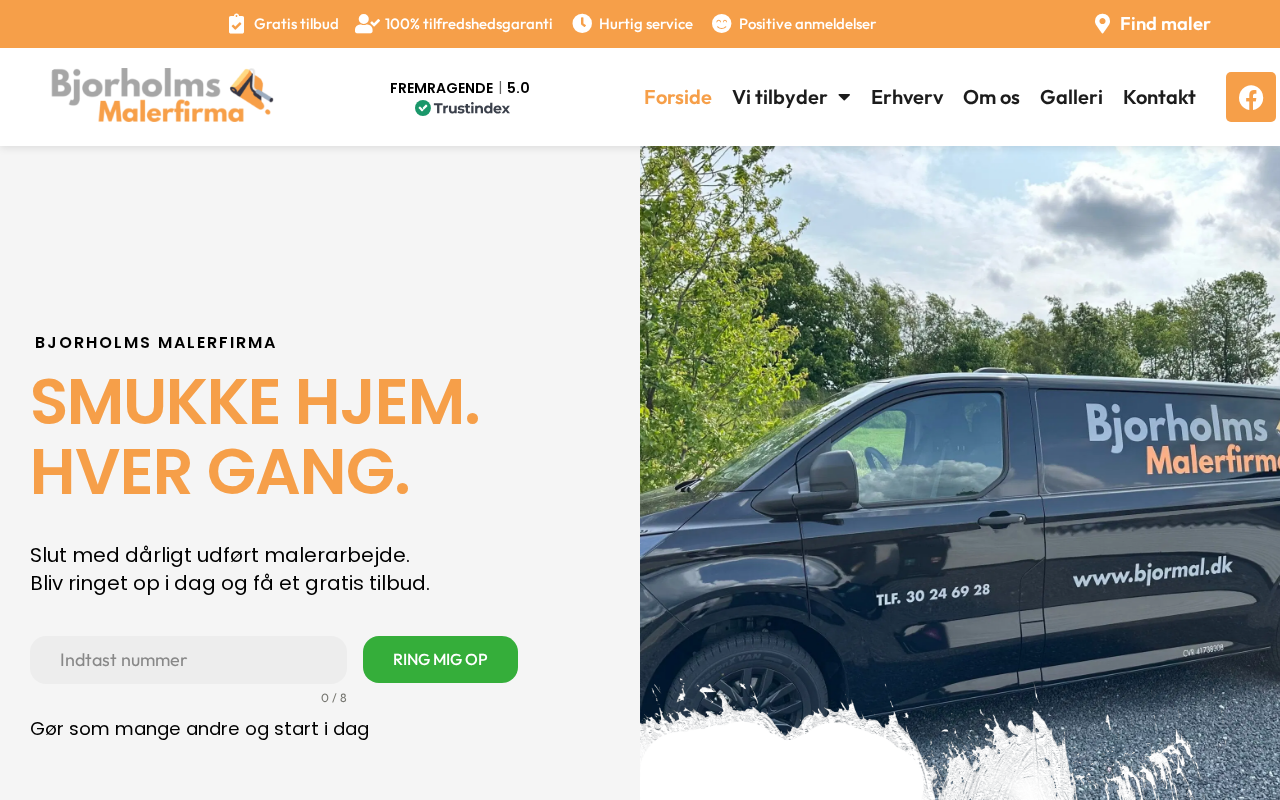Open the Vi tilbyder menu
The width and height of the screenshot is (1280, 800).
click(x=791, y=97)
